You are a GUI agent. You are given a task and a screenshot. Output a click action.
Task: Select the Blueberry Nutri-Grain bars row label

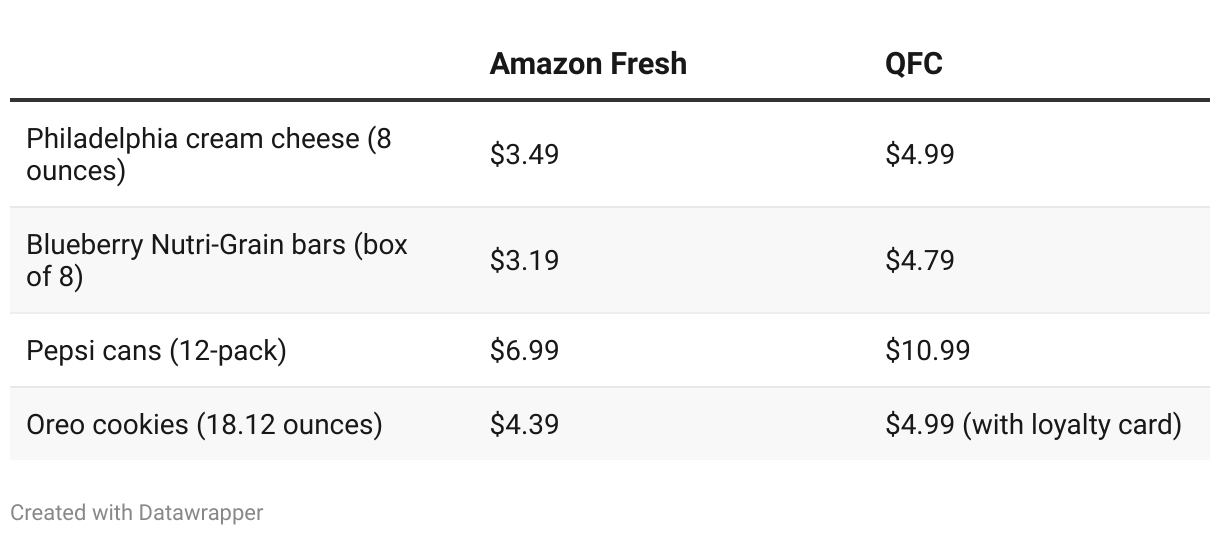(x=217, y=260)
